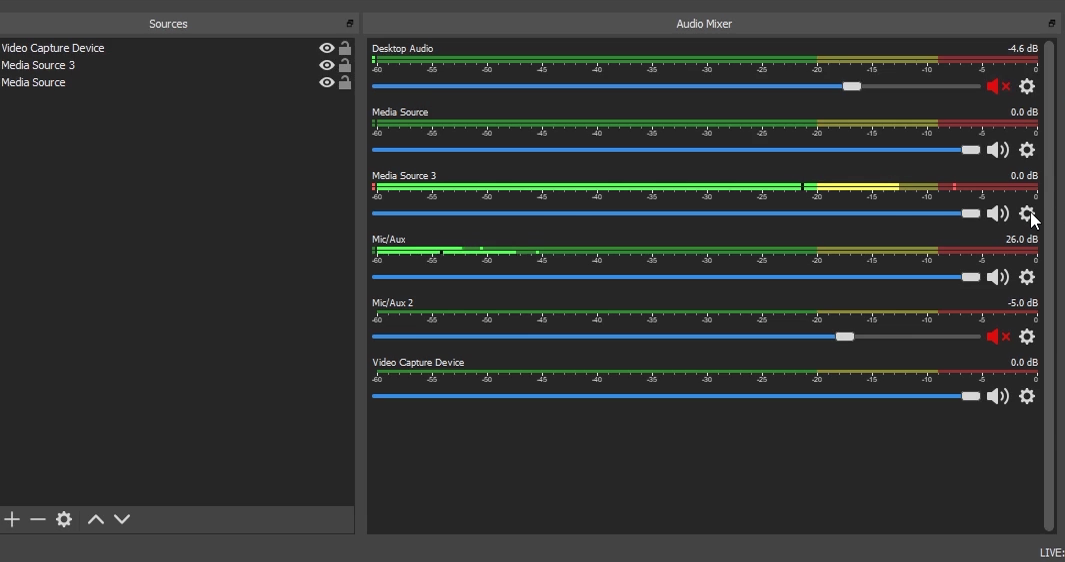Viewport: 1065px width, 562px height.
Task: Move source down with arrow icon
Action: coord(122,519)
